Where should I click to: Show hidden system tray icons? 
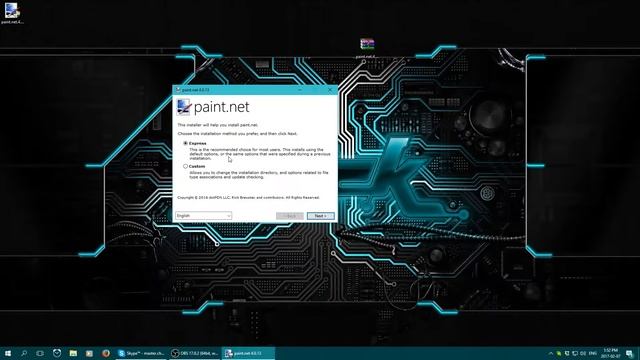[550, 353]
